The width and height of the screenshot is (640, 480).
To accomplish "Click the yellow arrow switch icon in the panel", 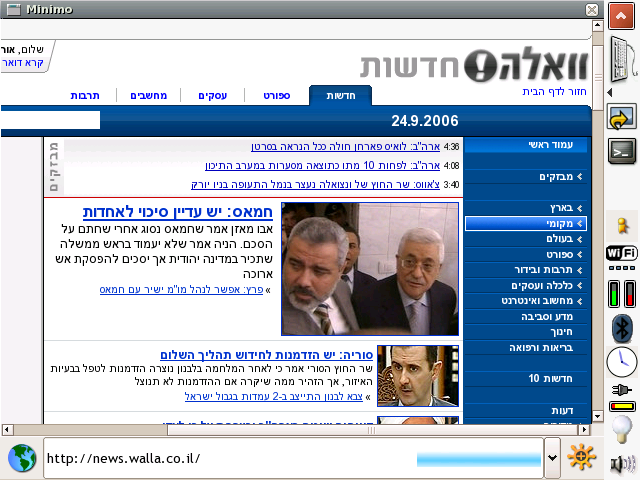I will 622,119.
